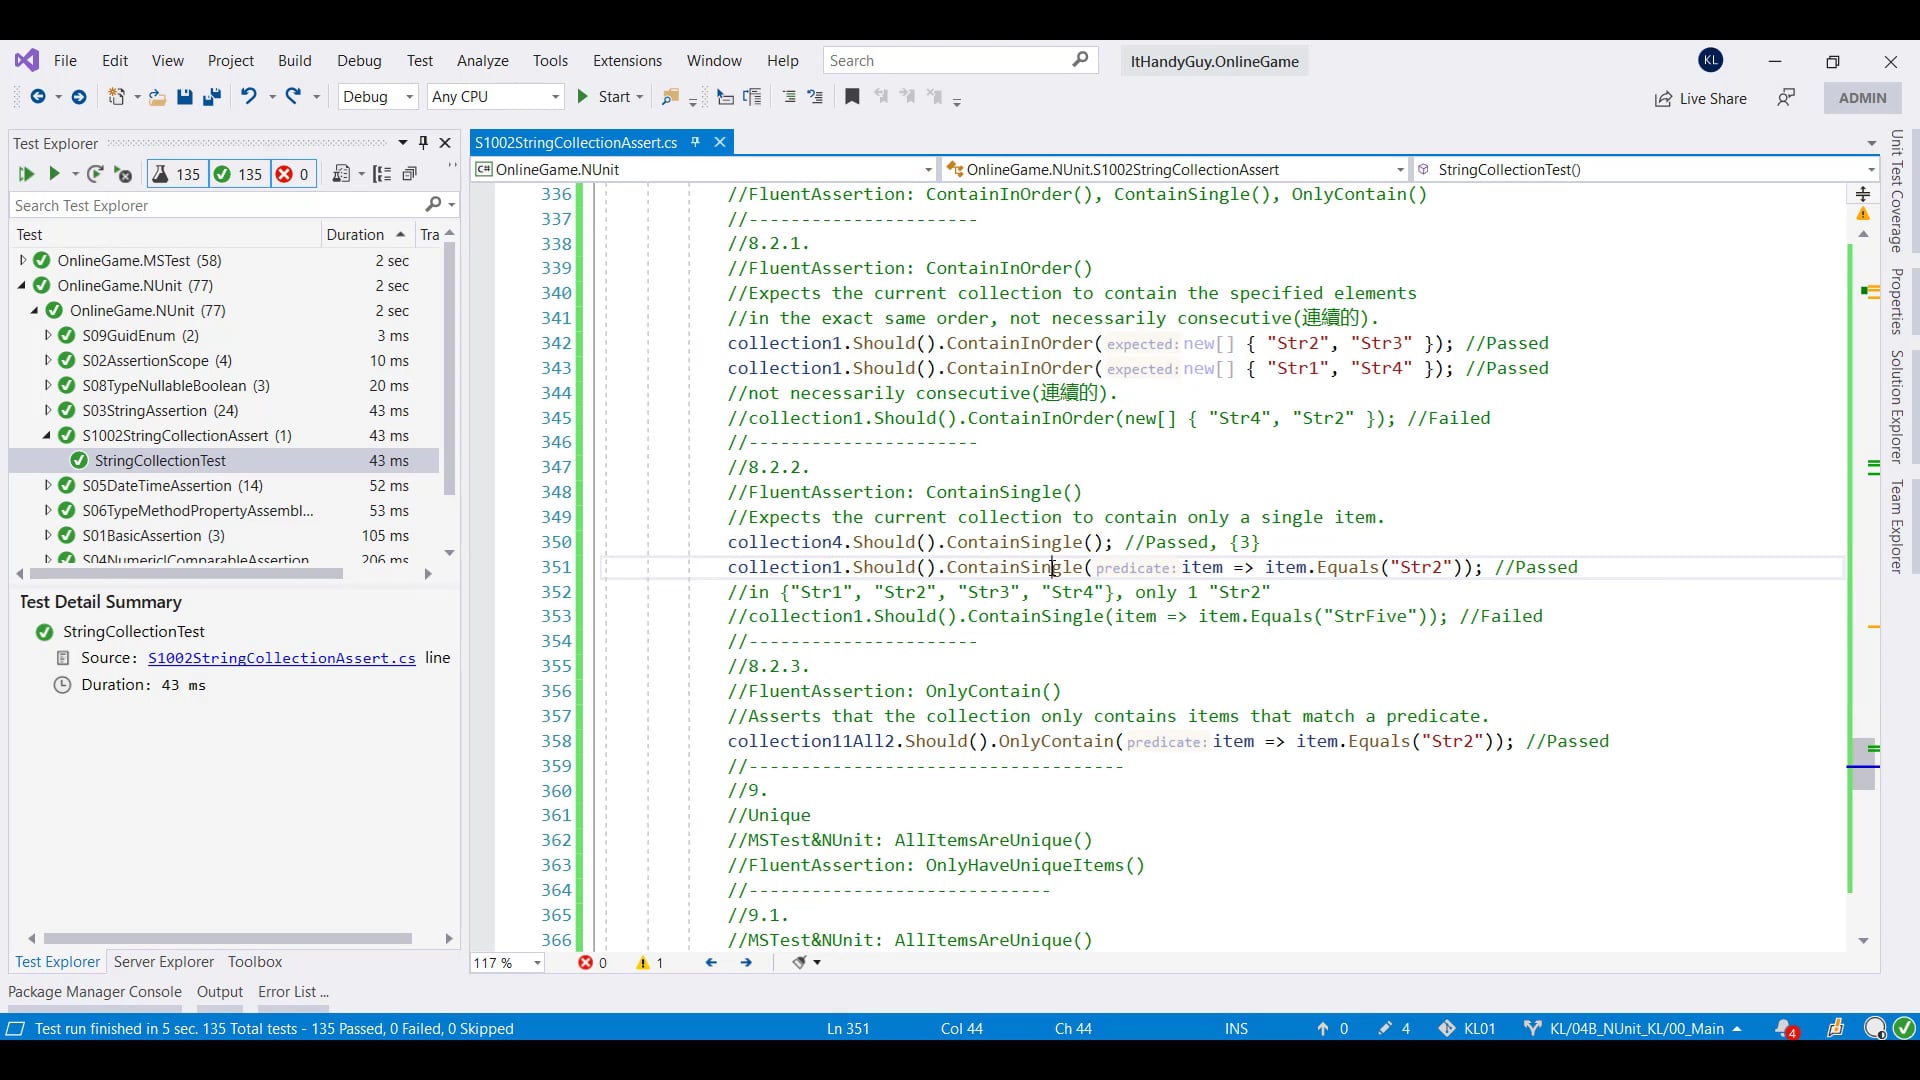
Task: Adjust the editor zoom level control
Action: (x=506, y=962)
